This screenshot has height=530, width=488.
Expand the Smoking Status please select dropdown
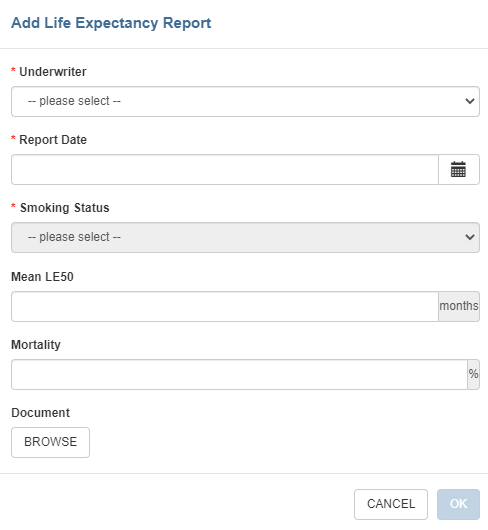pos(245,237)
